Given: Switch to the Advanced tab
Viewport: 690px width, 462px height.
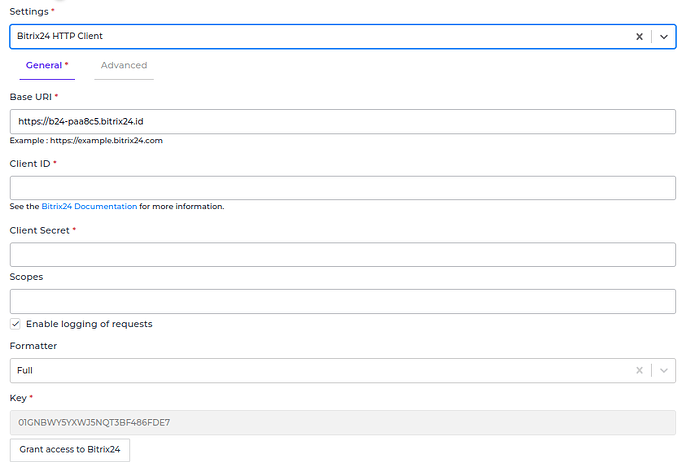Looking at the screenshot, I should pyautogui.click(x=124, y=66).
